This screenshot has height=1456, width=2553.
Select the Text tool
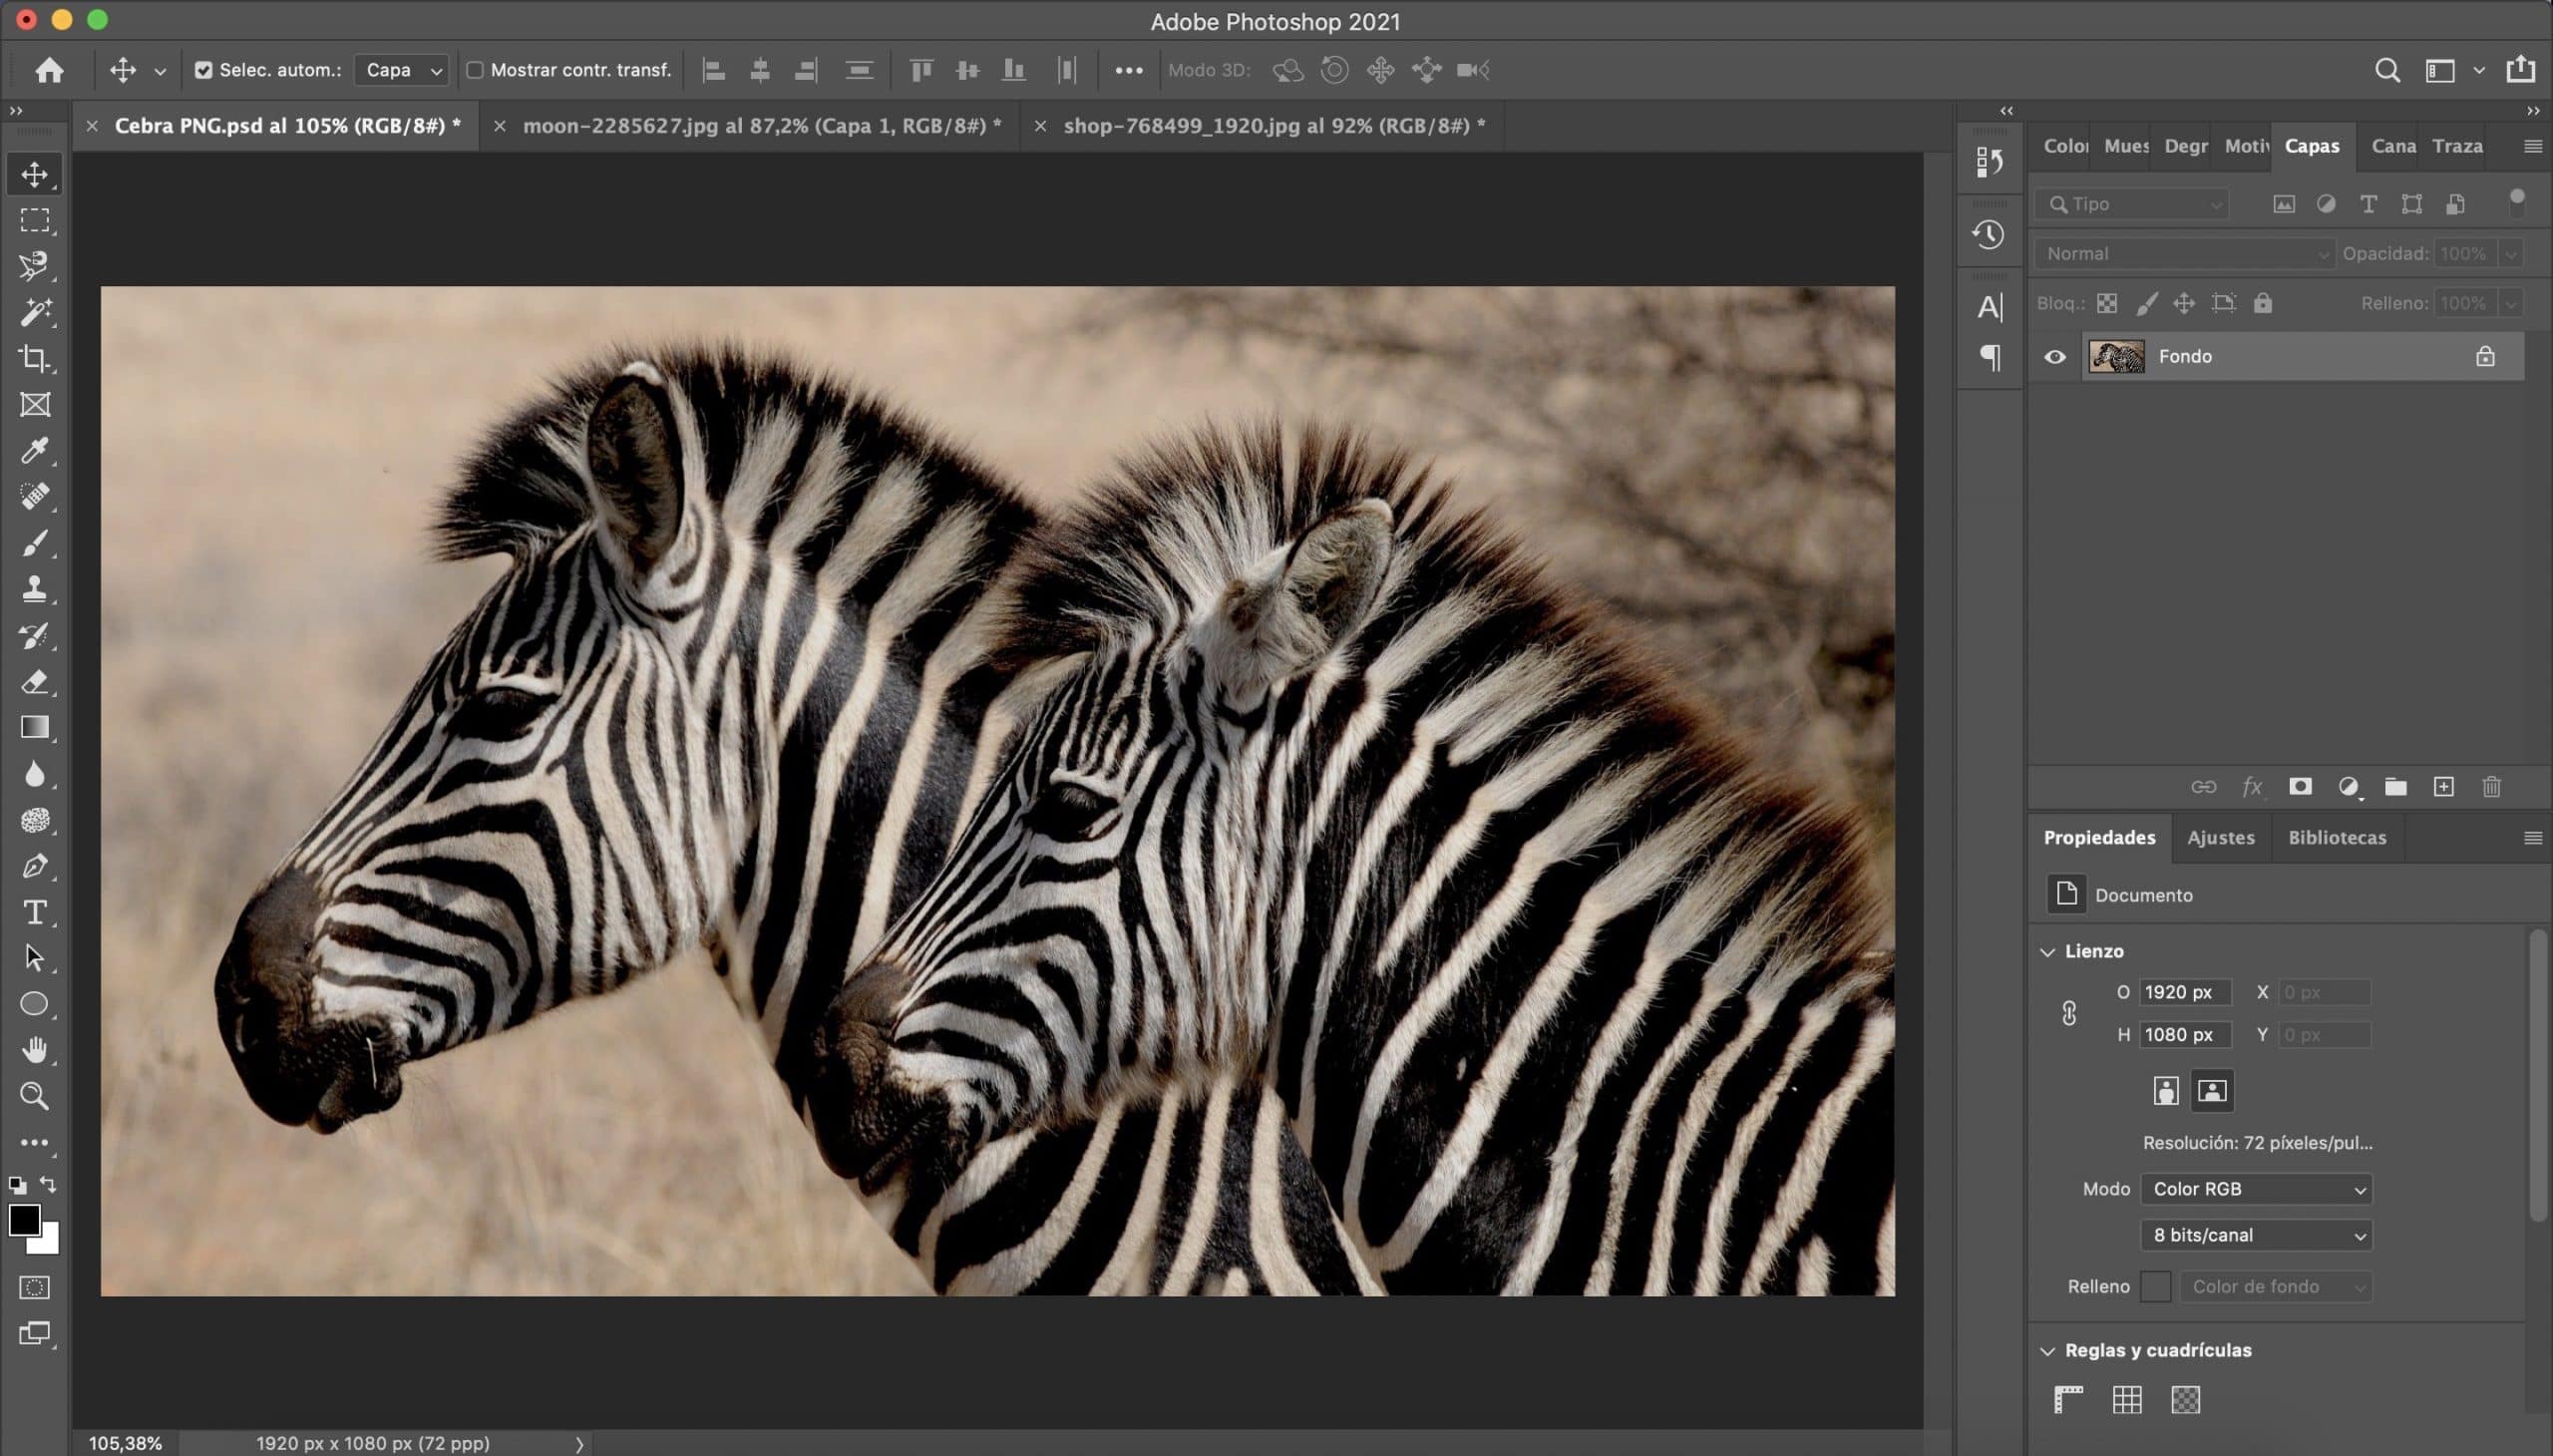(x=33, y=912)
